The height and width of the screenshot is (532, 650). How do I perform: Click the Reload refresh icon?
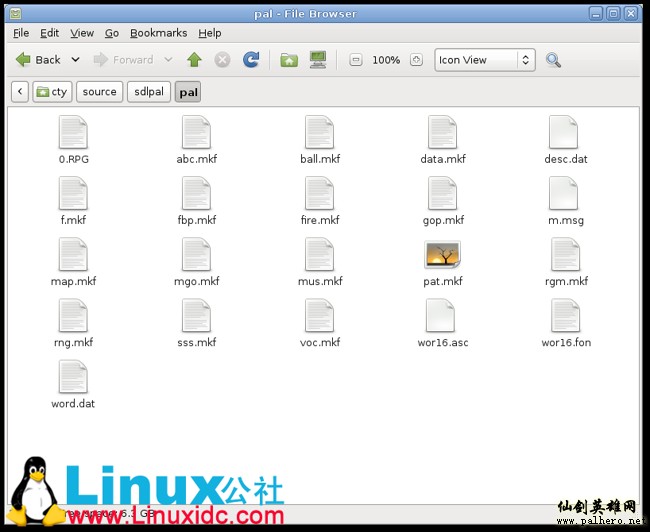pyautogui.click(x=251, y=60)
